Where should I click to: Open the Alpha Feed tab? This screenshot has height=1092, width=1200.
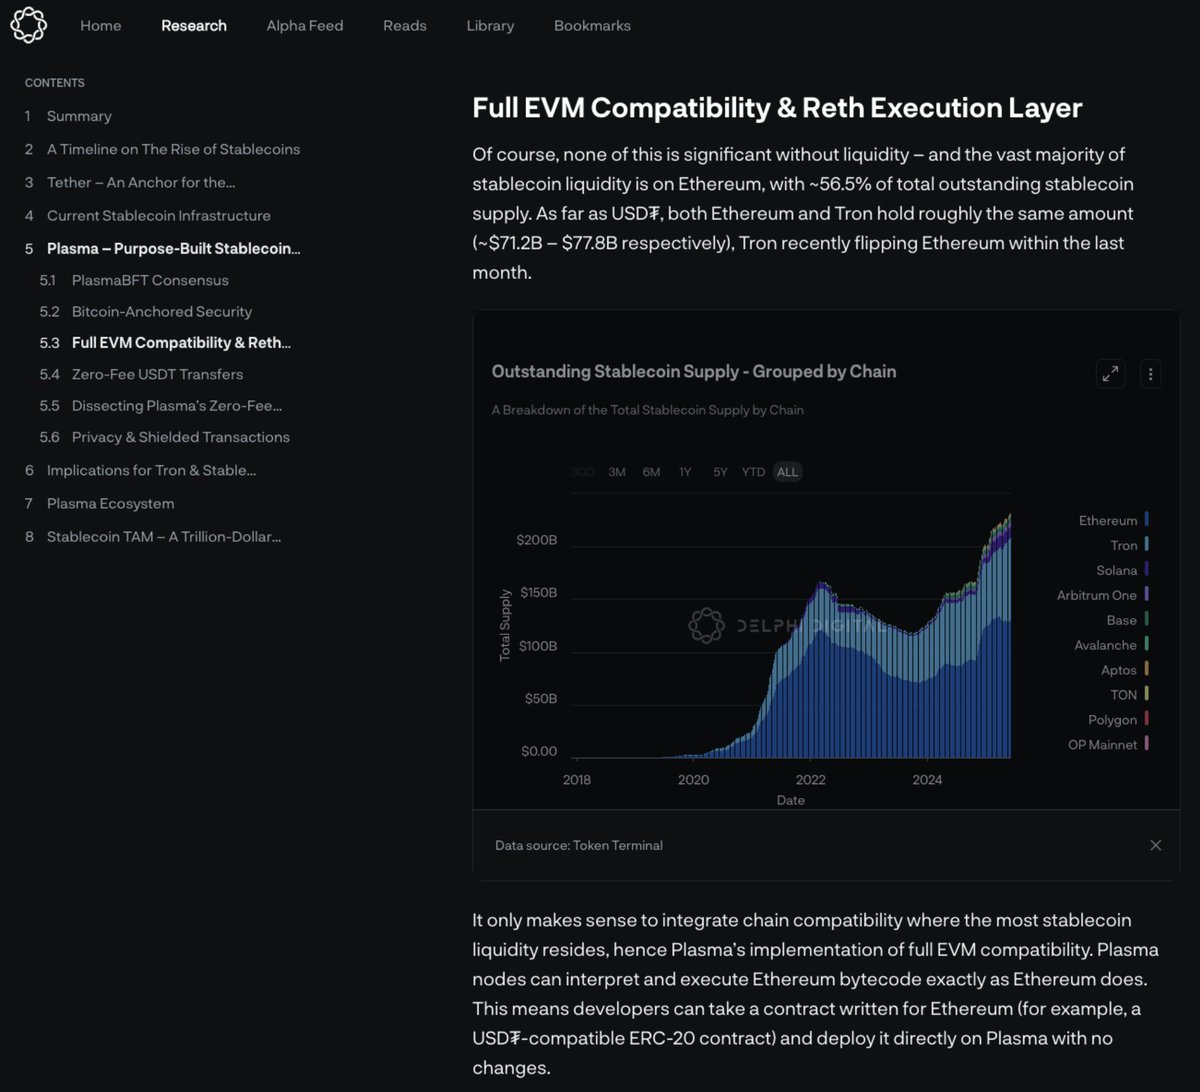[305, 25]
